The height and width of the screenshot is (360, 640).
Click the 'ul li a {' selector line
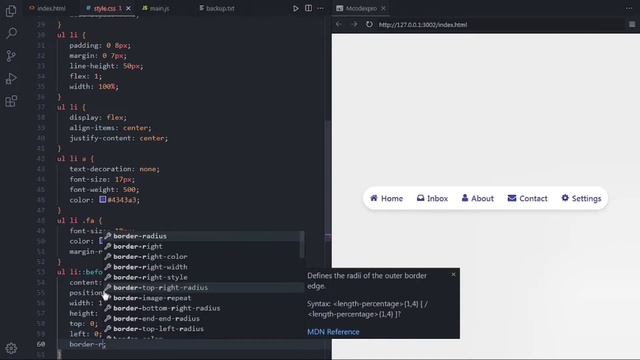click(x=76, y=159)
